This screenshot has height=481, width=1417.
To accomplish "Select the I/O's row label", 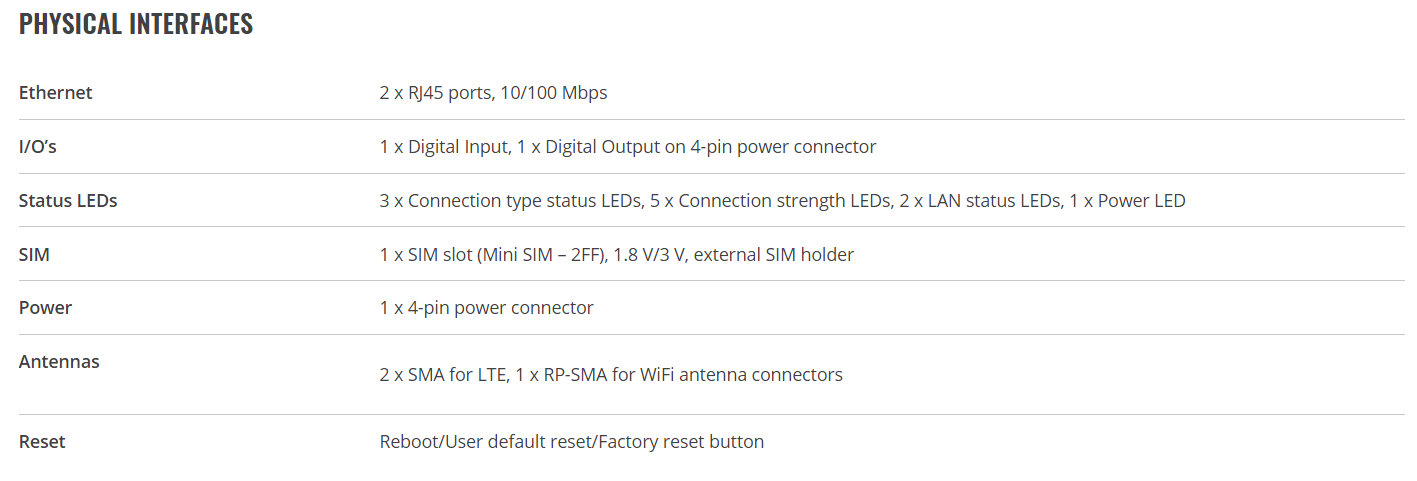I will 38,147.
